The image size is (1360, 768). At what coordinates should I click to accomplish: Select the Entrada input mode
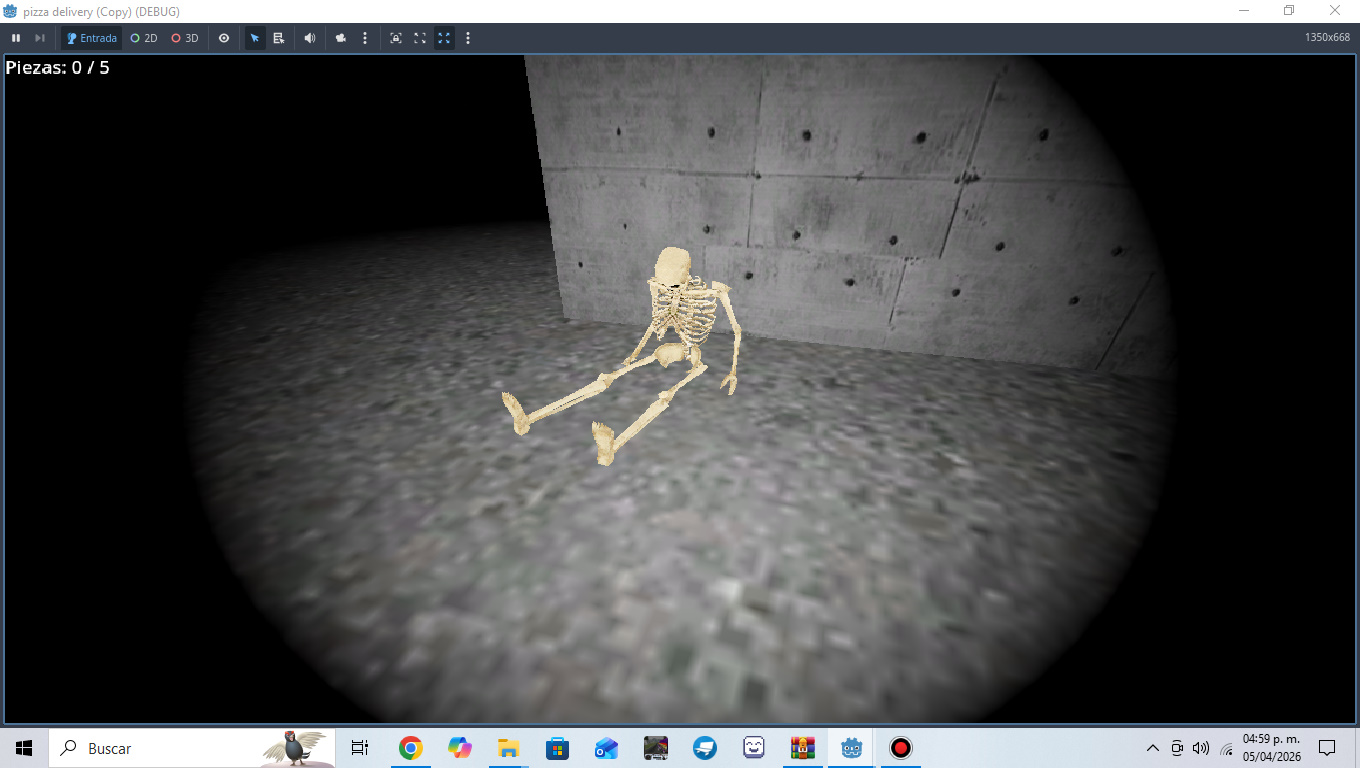click(91, 38)
